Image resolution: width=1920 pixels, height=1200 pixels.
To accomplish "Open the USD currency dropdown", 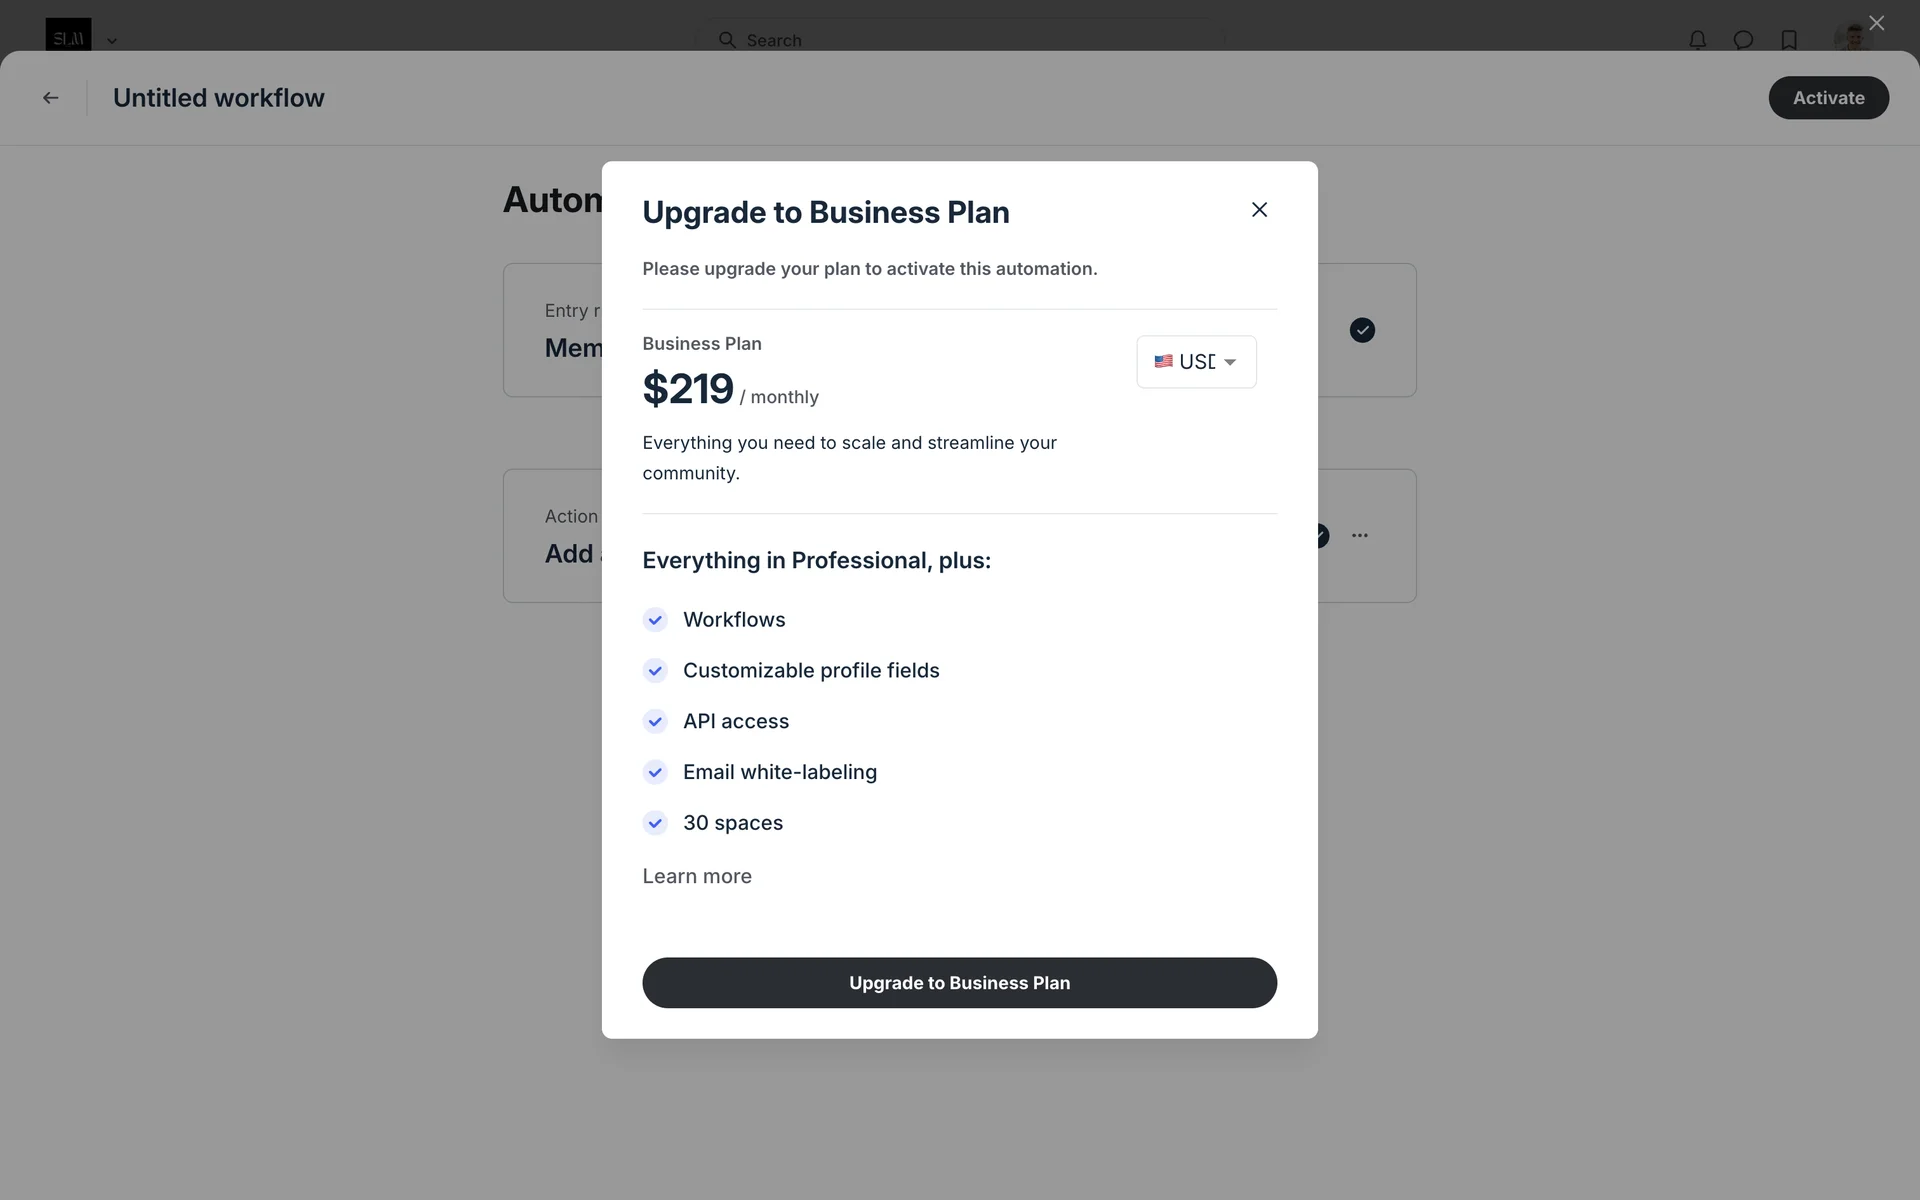I will [x=1196, y=362].
